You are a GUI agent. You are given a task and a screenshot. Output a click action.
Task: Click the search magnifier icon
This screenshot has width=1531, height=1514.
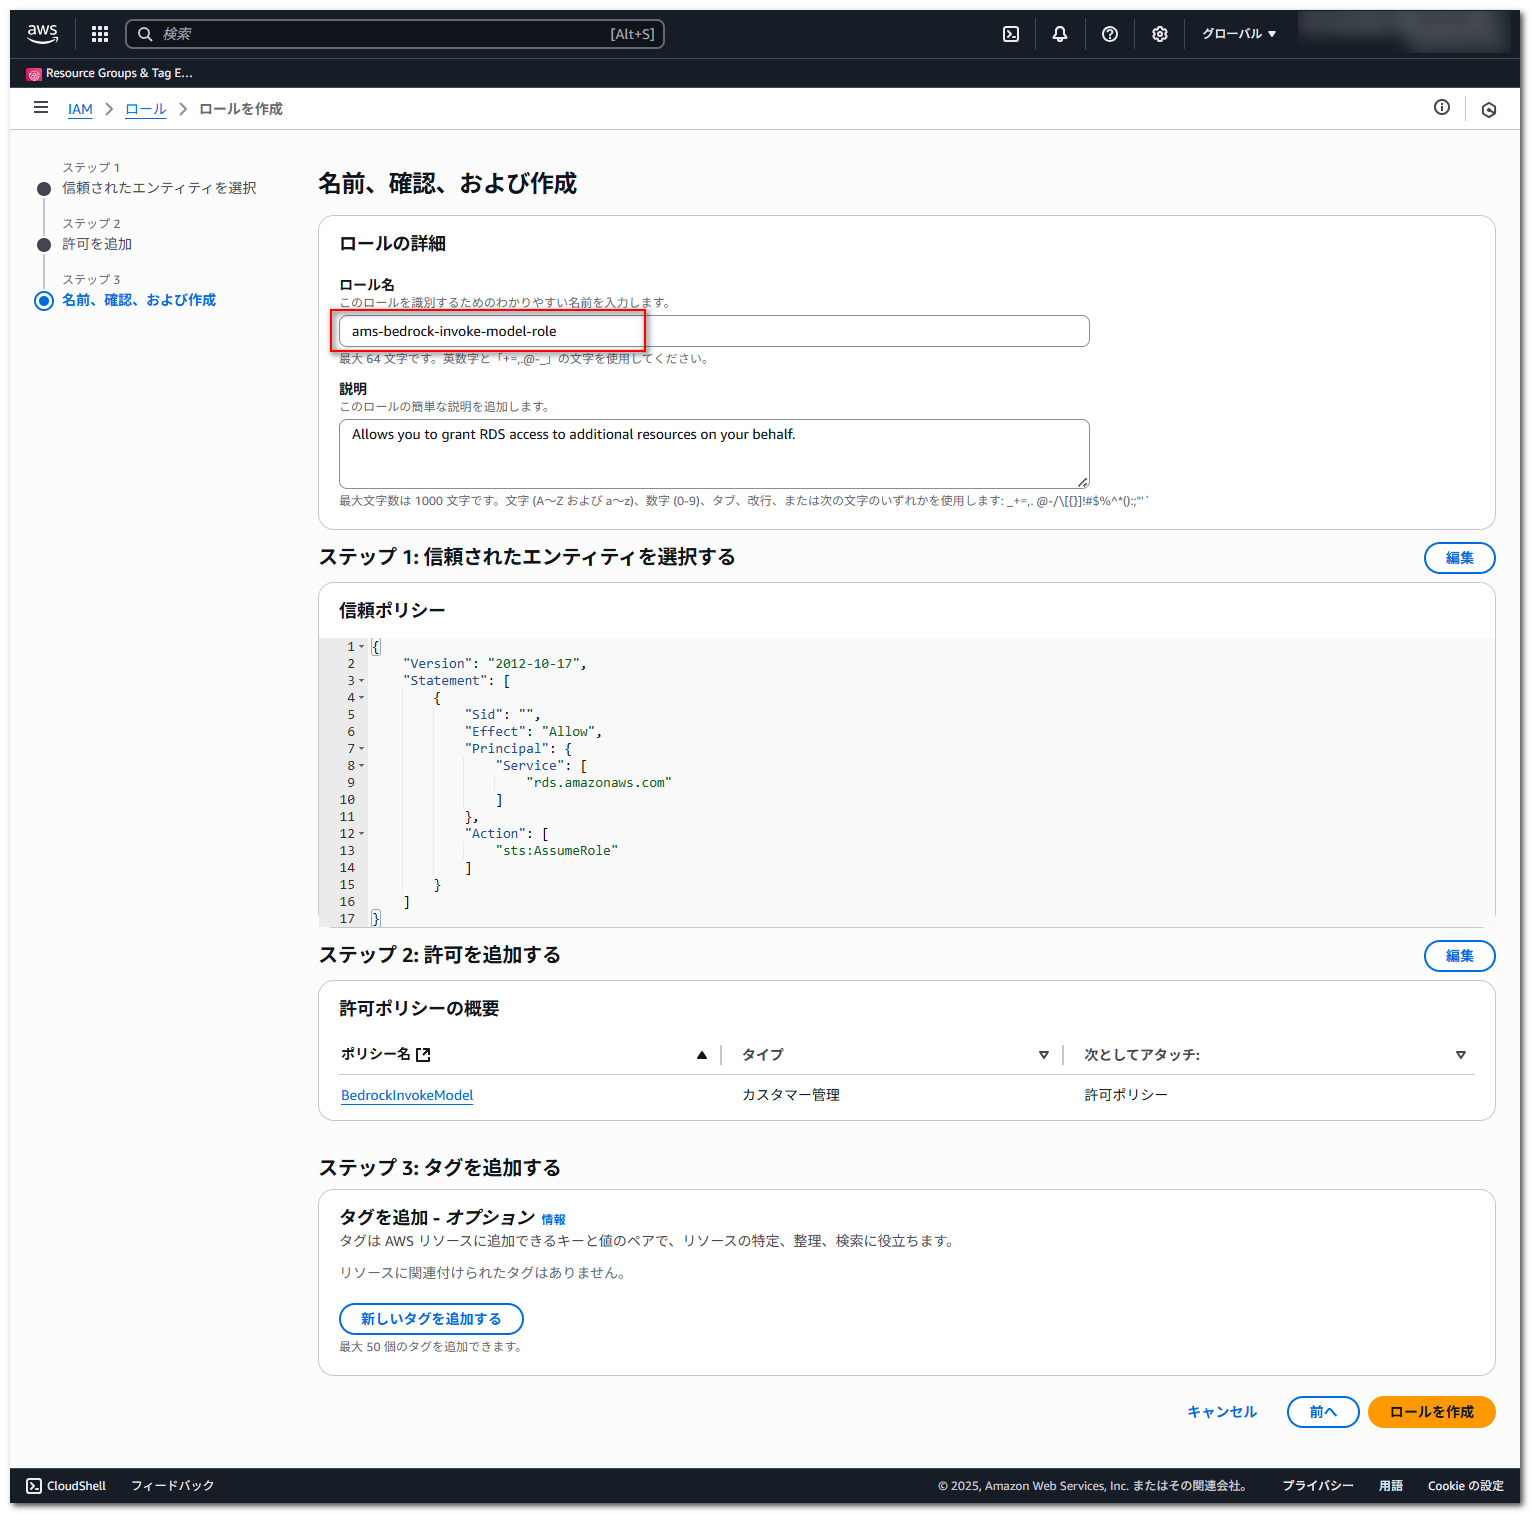[x=145, y=34]
